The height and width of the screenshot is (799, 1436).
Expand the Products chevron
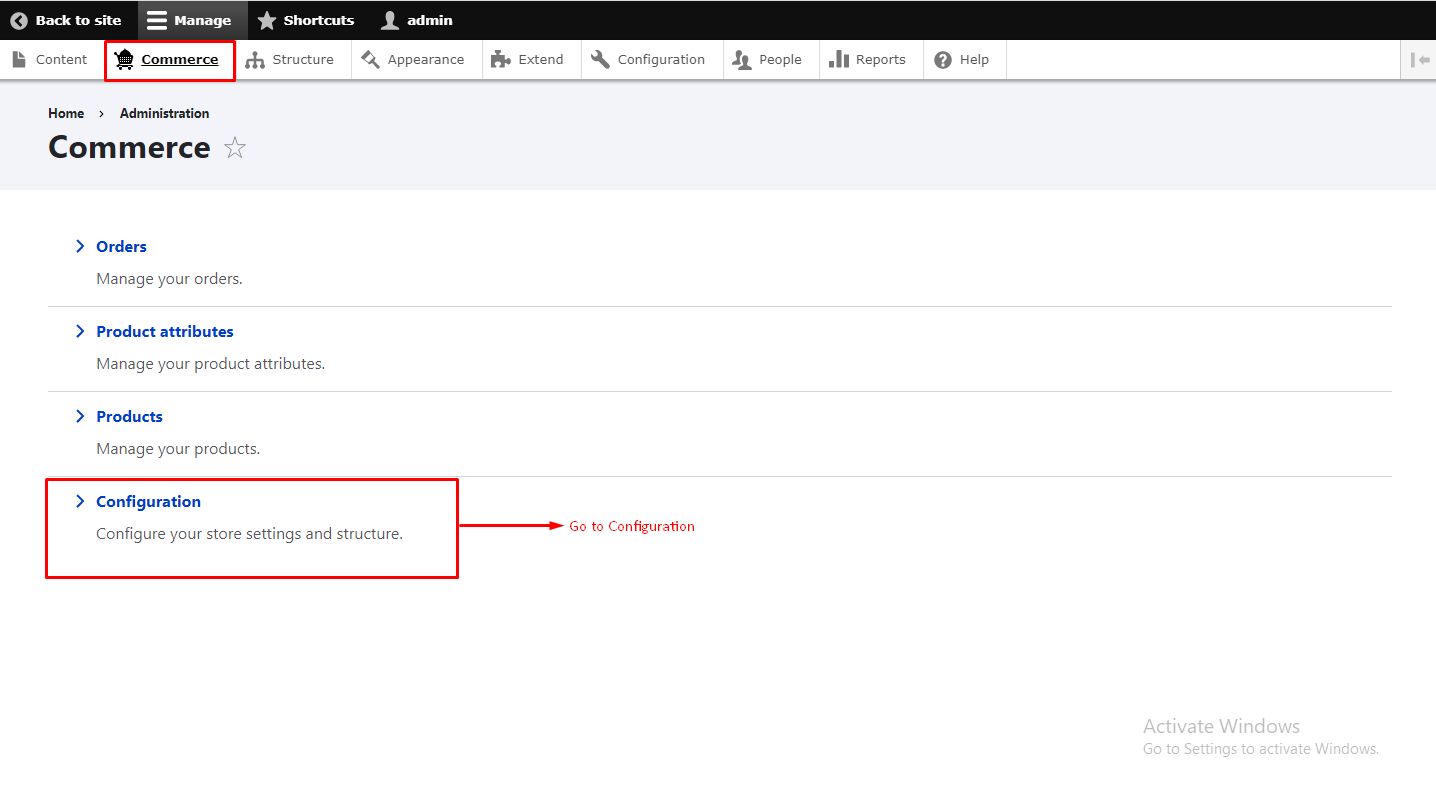pos(80,417)
